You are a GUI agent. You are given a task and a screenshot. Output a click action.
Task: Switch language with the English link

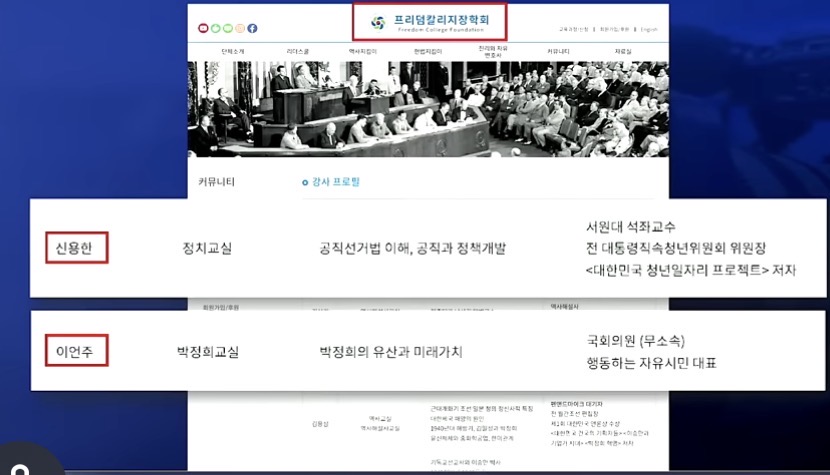pyautogui.click(x=649, y=30)
